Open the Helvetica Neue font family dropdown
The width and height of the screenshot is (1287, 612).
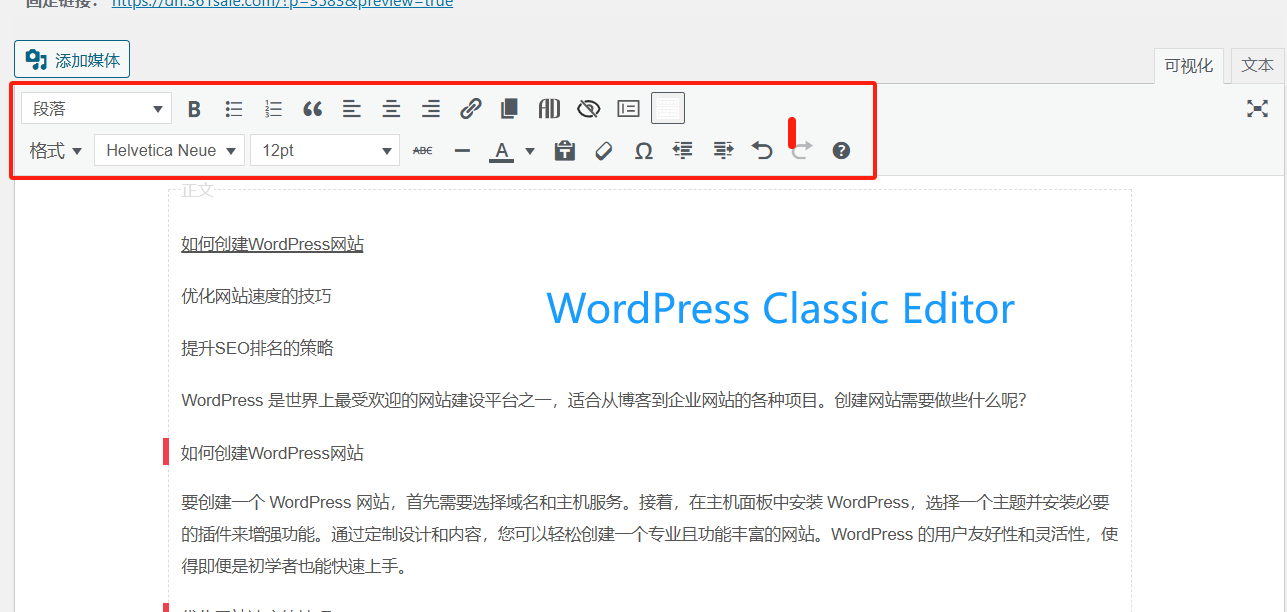168,150
